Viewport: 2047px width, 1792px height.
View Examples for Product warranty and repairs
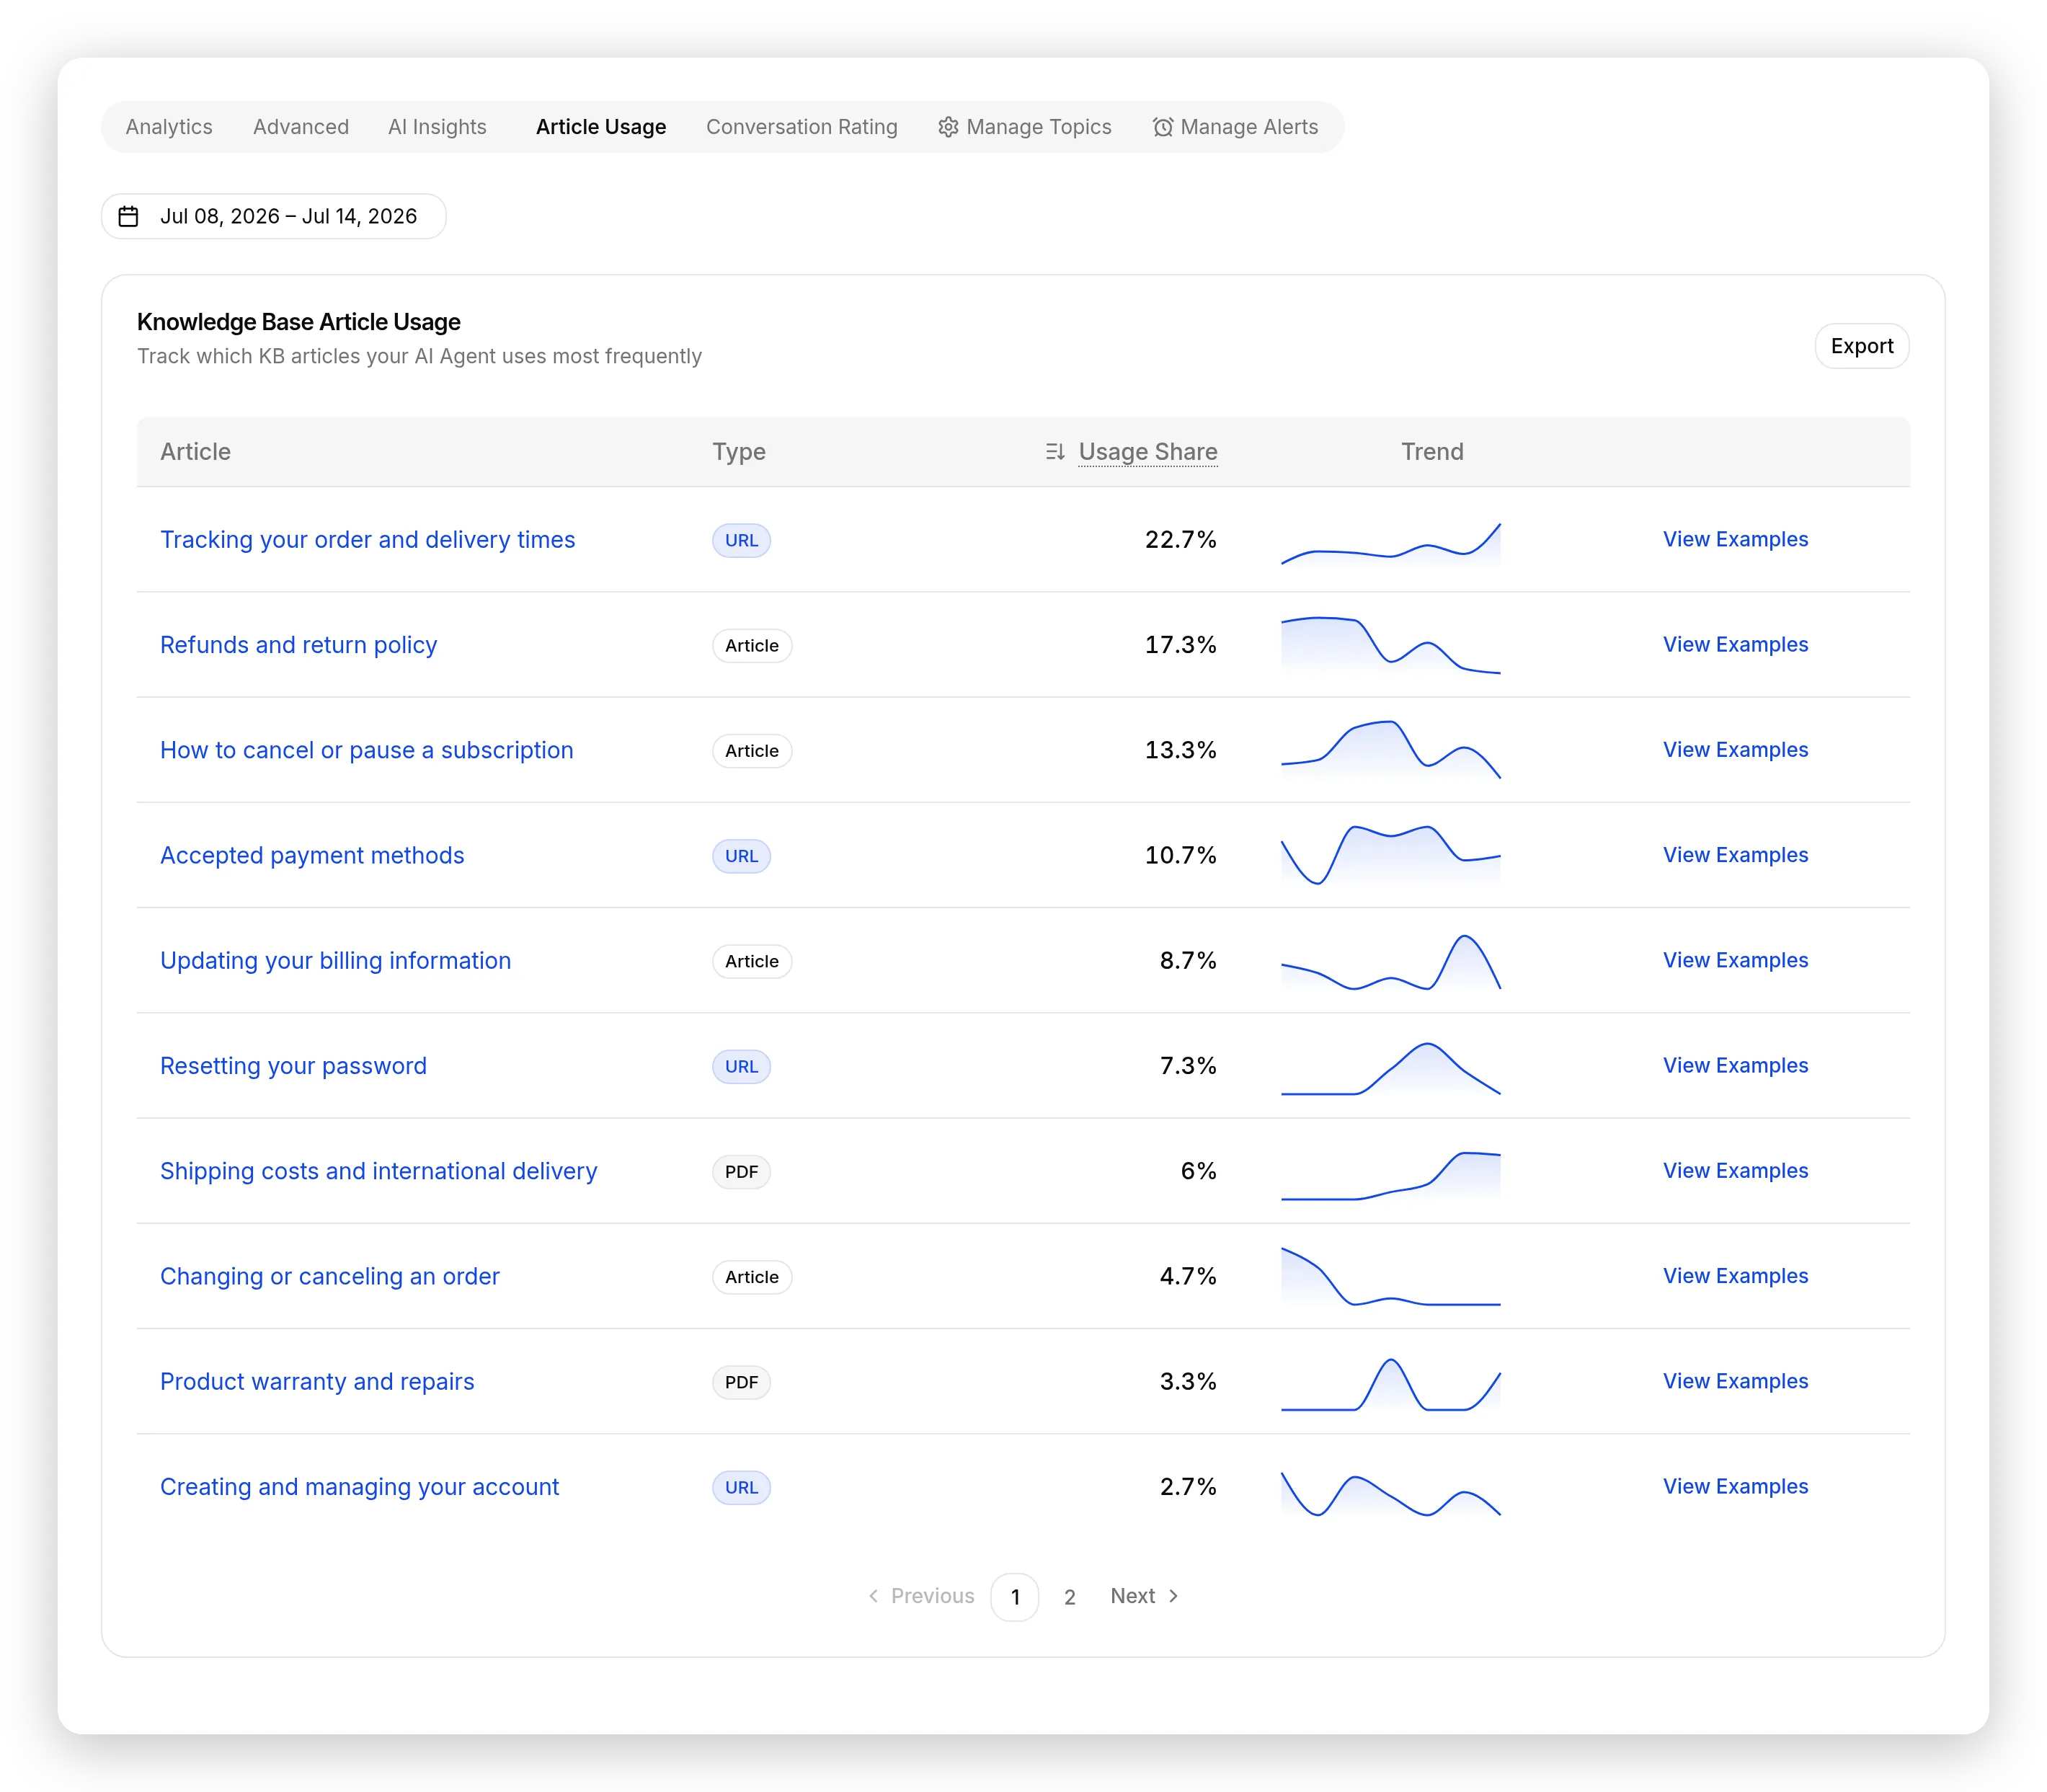pos(1735,1381)
